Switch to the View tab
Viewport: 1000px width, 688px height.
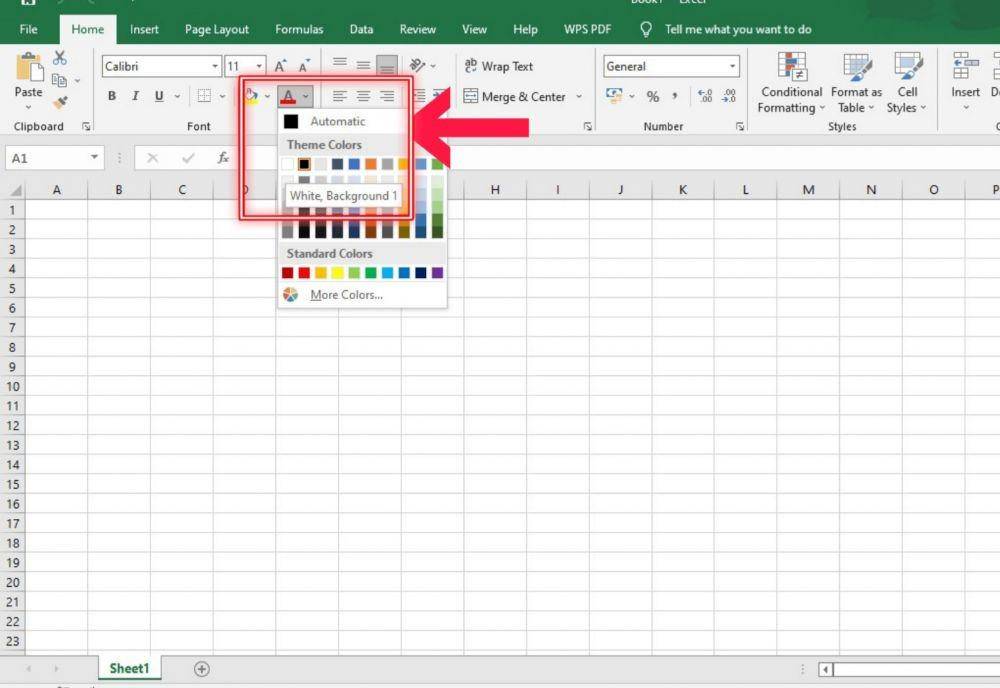[x=474, y=29]
